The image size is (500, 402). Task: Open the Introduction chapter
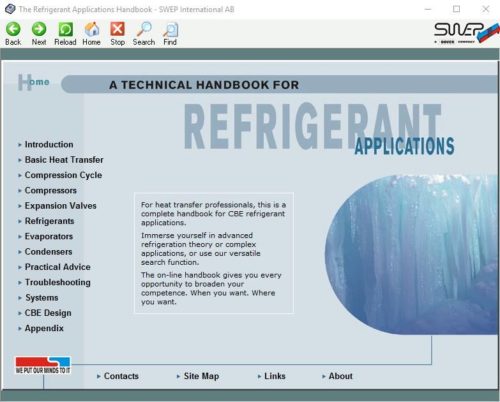[x=49, y=144]
